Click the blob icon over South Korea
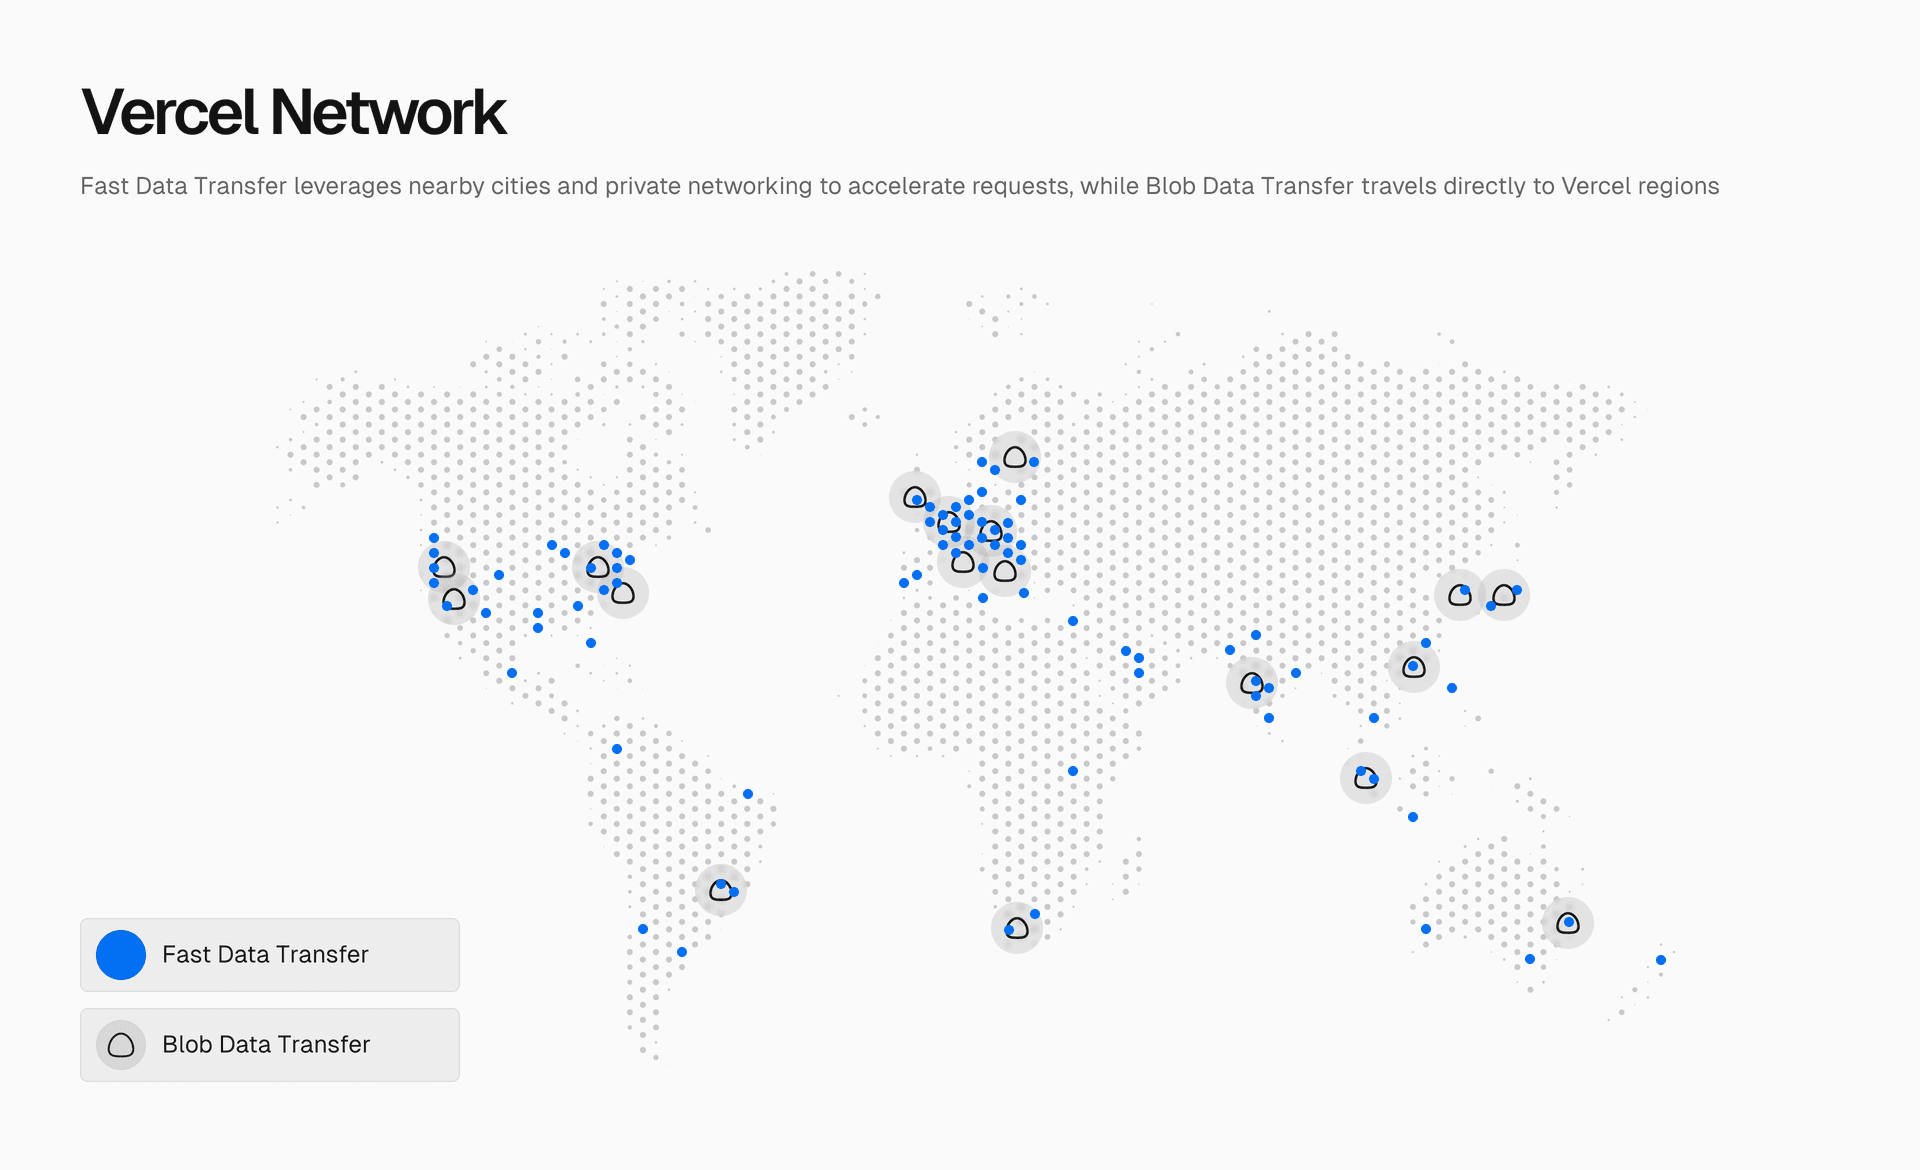Viewport: 1920px width, 1170px height. [1459, 596]
